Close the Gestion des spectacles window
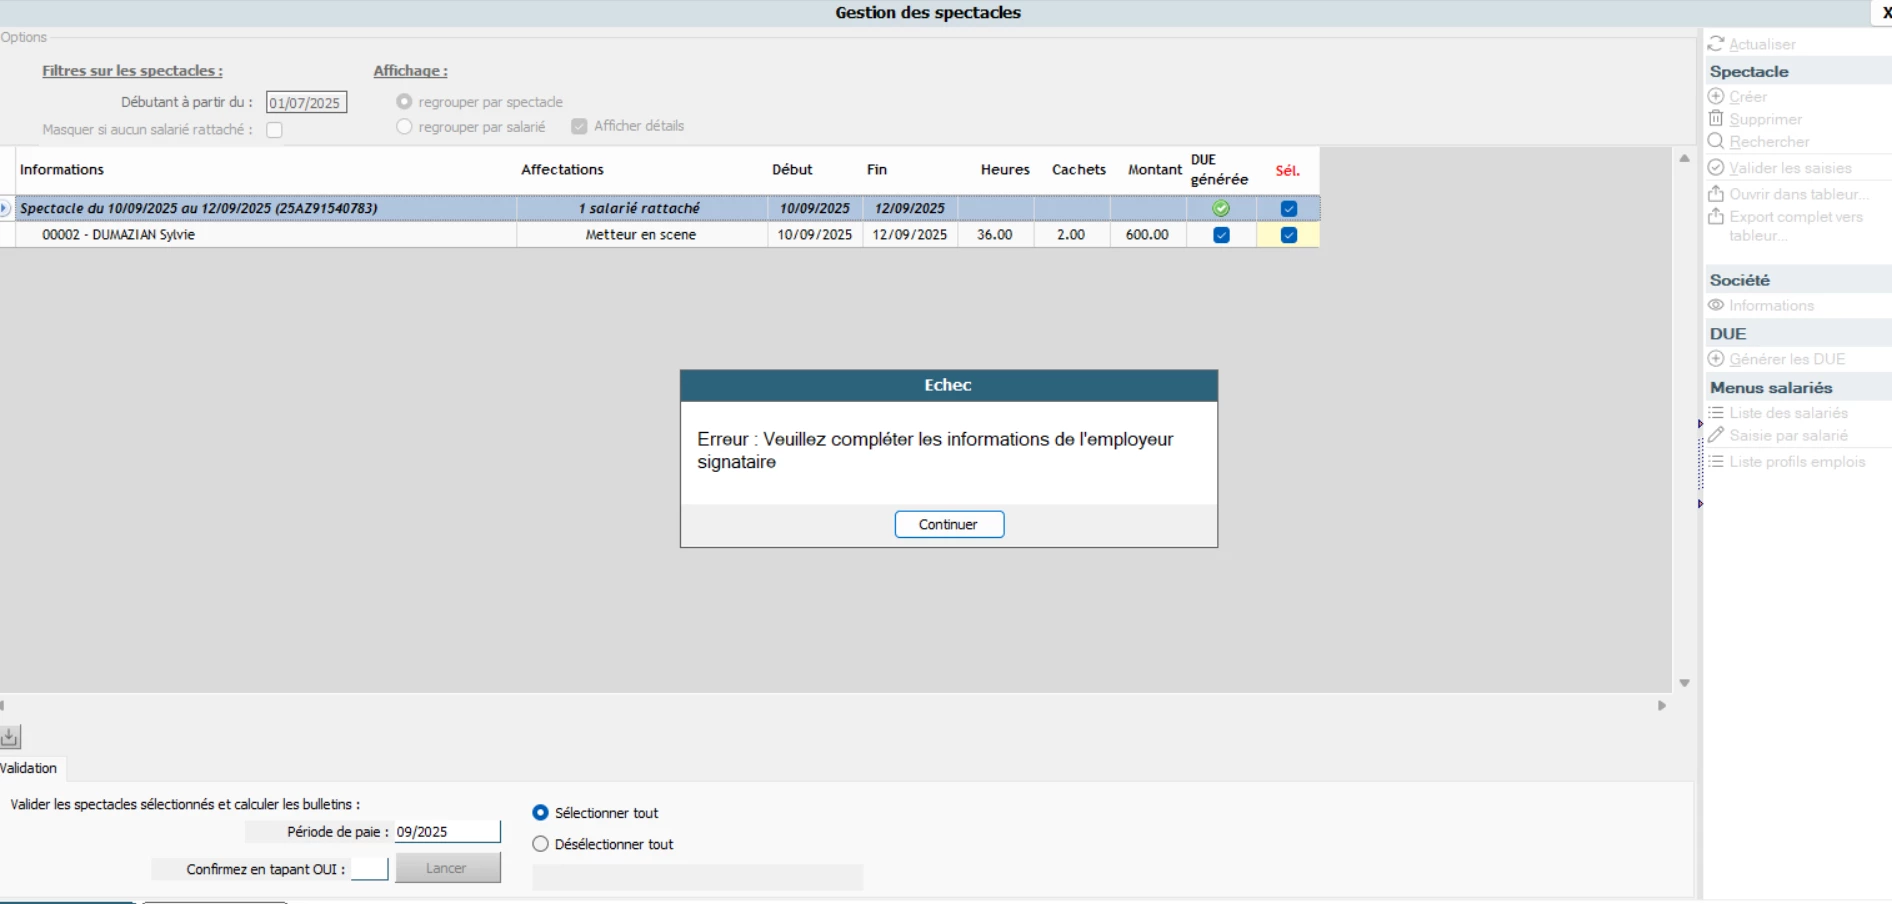Screen dimensions: 1892x904 pyautogui.click(x=1886, y=13)
